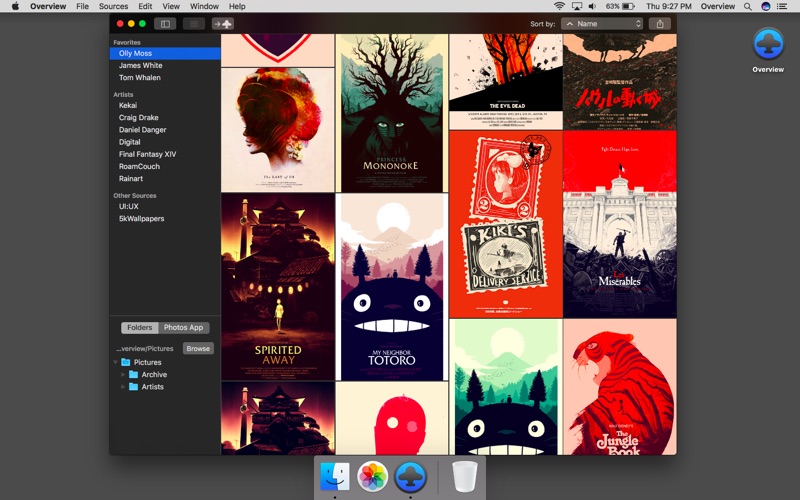This screenshot has width=800, height=500.
Task: Open the Sources menu
Action: coord(113,6)
